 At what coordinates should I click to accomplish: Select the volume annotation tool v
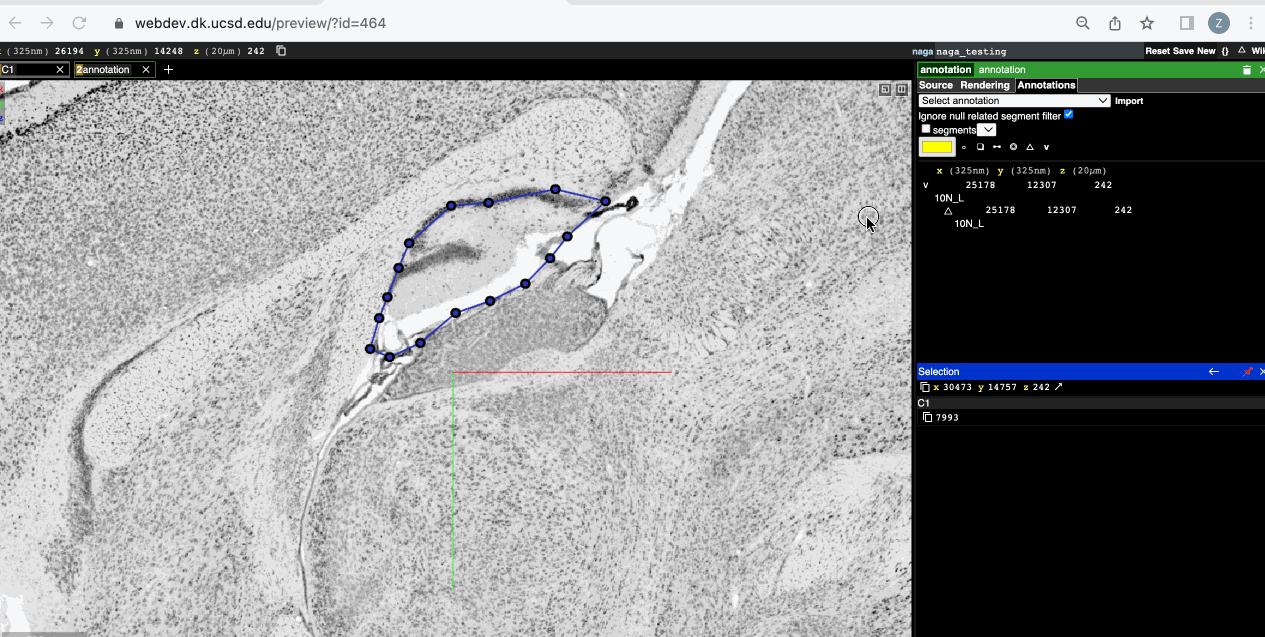pos(1046,147)
